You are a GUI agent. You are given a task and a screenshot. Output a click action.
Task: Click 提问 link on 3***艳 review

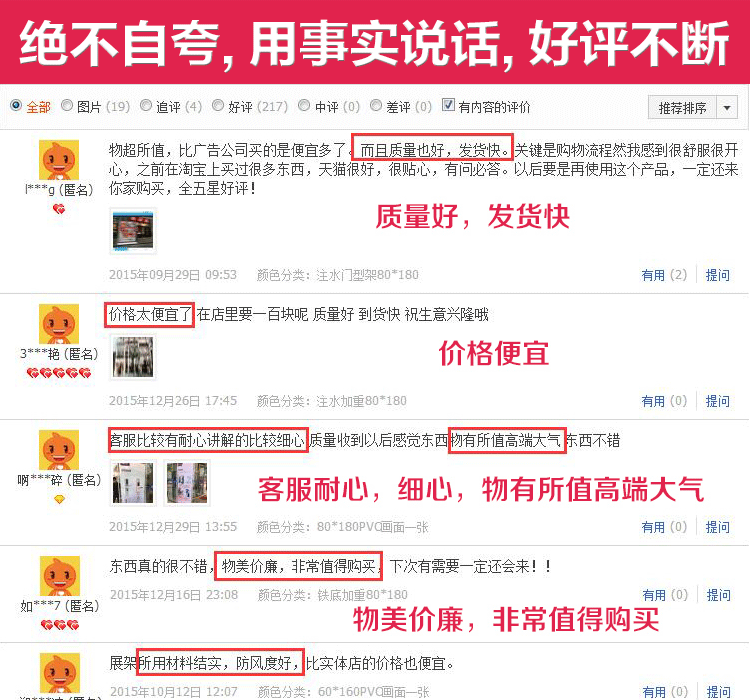pos(717,400)
